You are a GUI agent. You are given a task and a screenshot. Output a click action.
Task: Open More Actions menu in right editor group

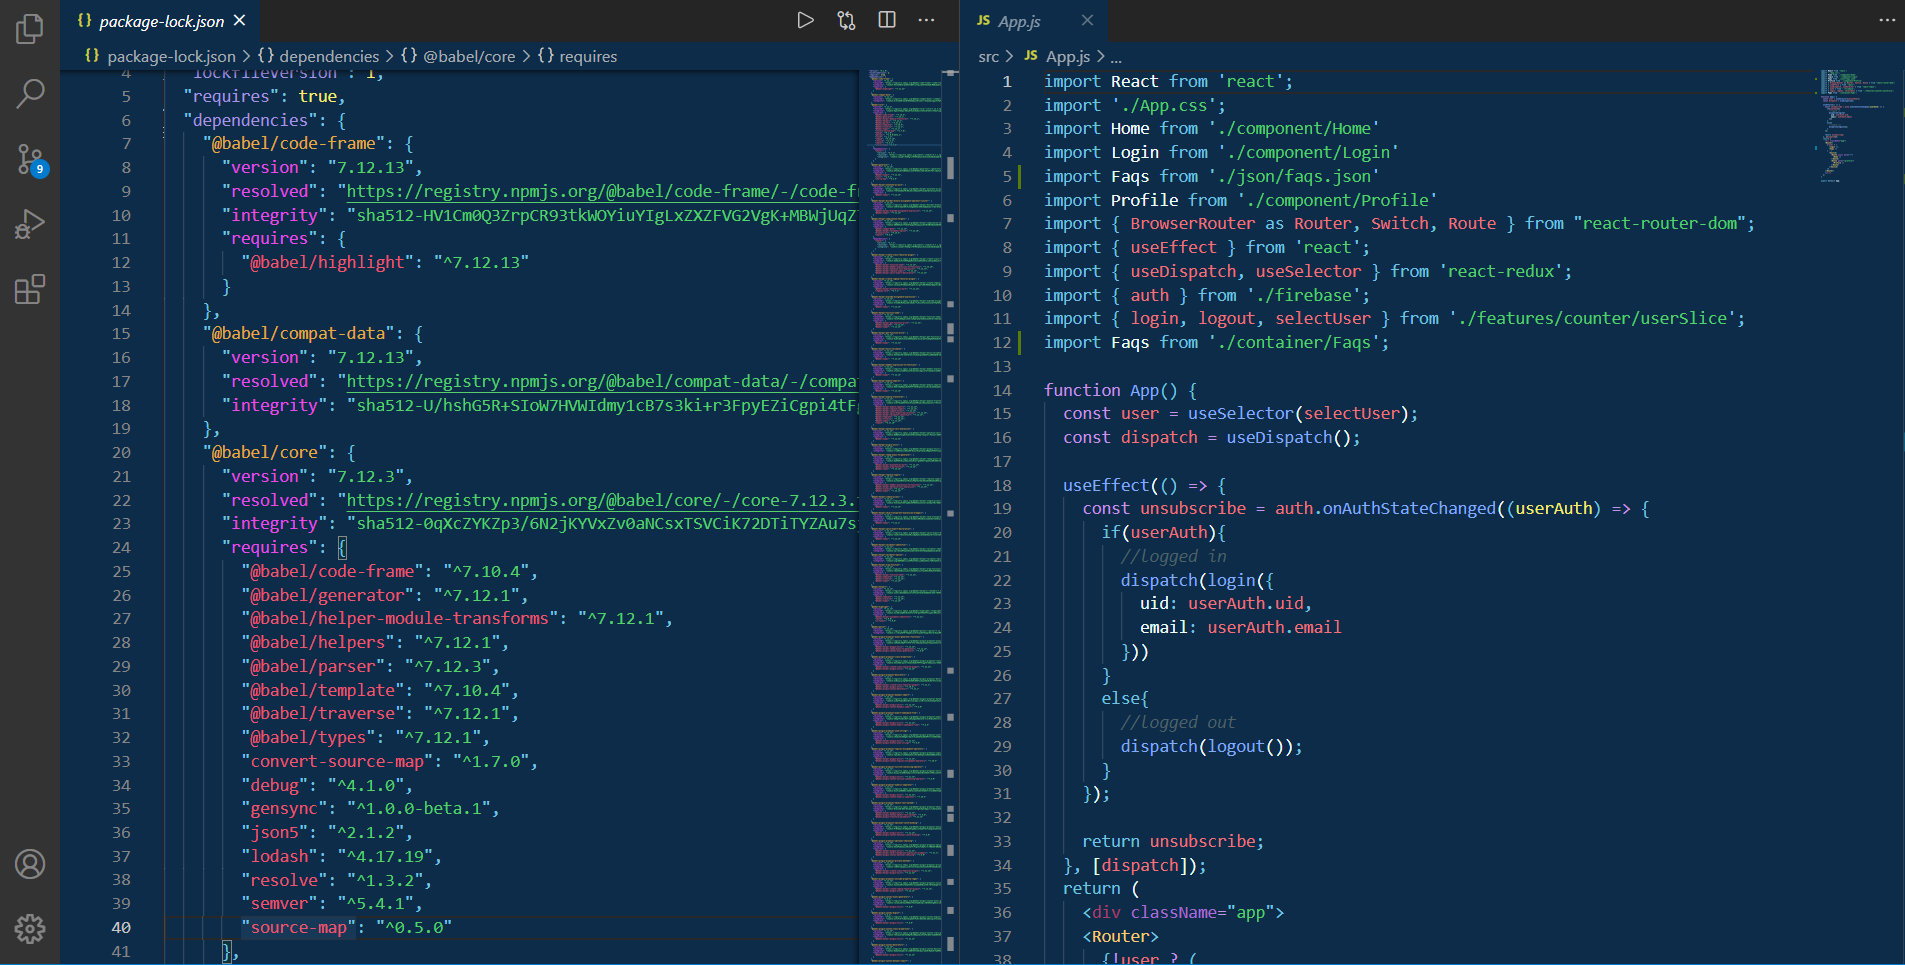coord(1887,20)
